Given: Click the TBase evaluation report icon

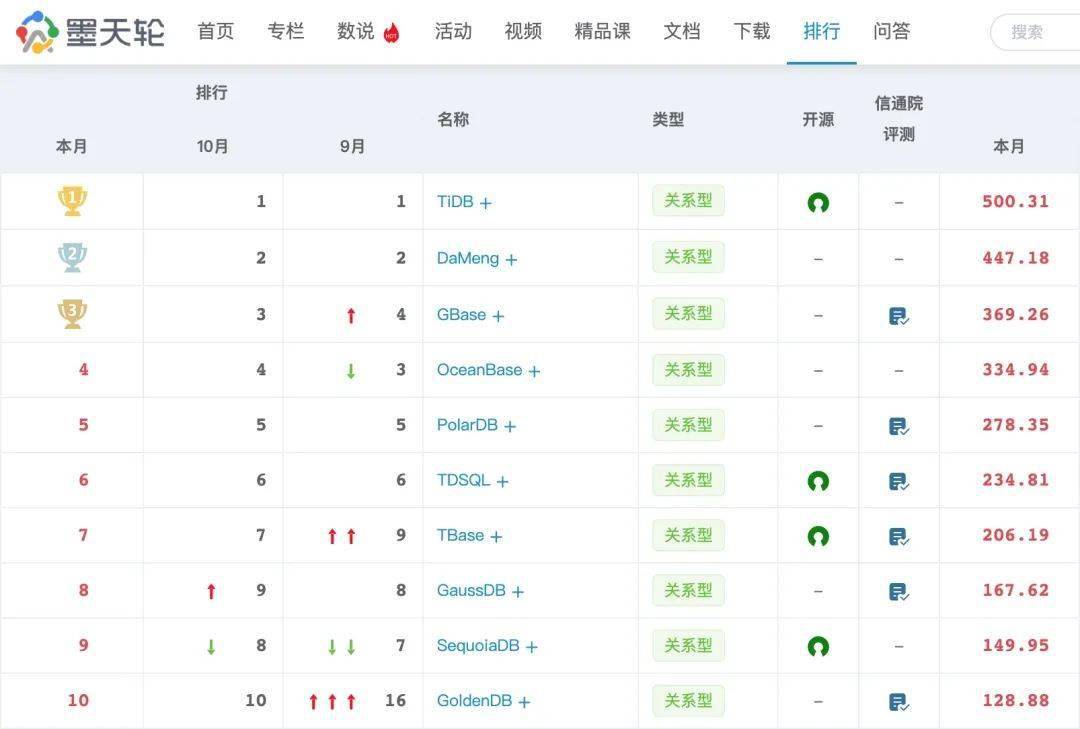Looking at the screenshot, I should click(x=898, y=537).
